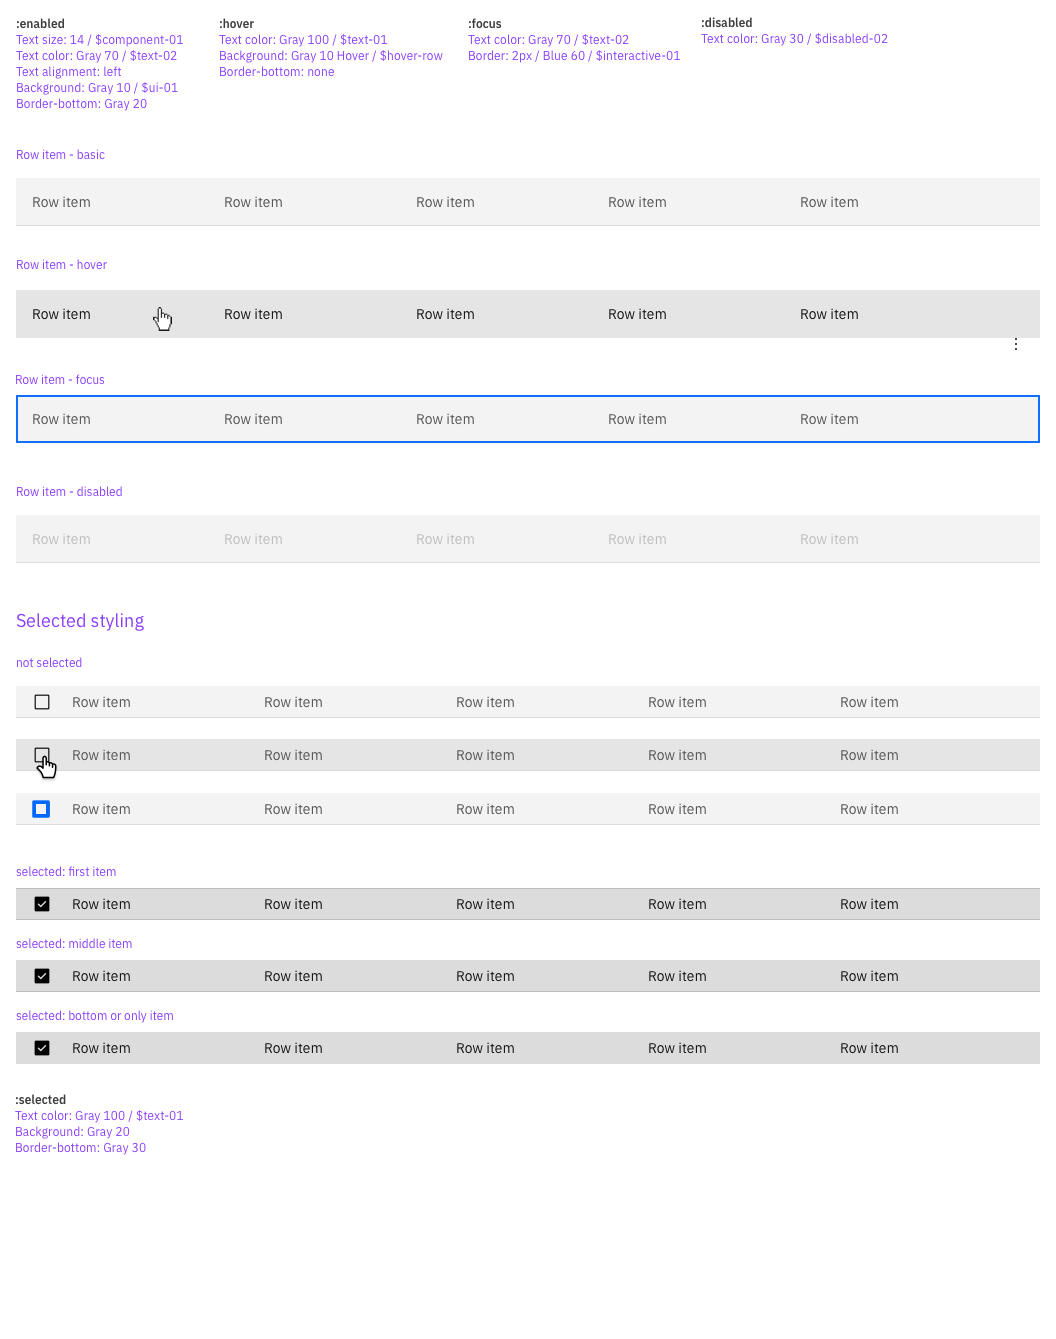
Task: Click 'Background: Gray 10 Hover / $hover-row' line
Action: 331,56
